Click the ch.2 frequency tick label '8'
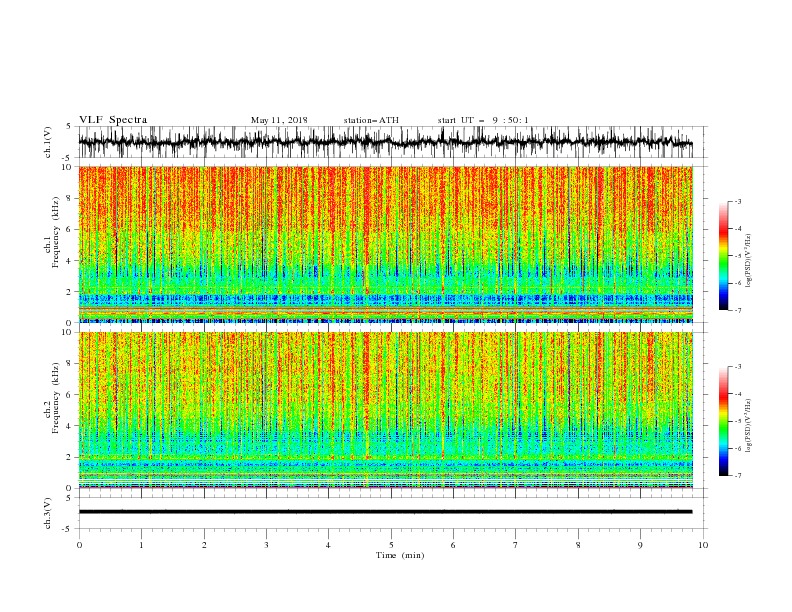This screenshot has height=612, width=792. [x=70, y=364]
